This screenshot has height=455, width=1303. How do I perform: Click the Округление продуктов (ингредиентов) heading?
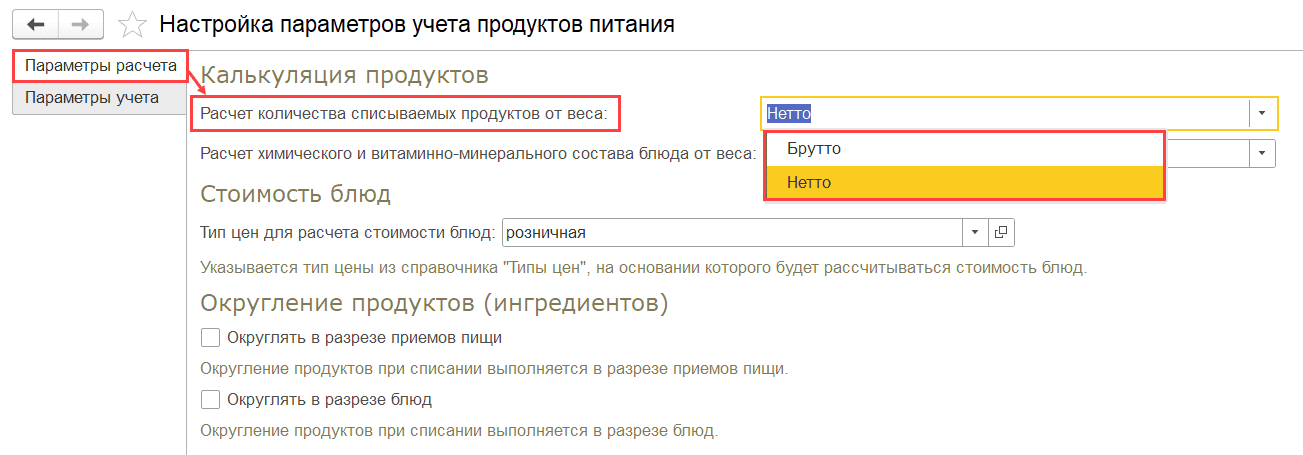point(434,301)
